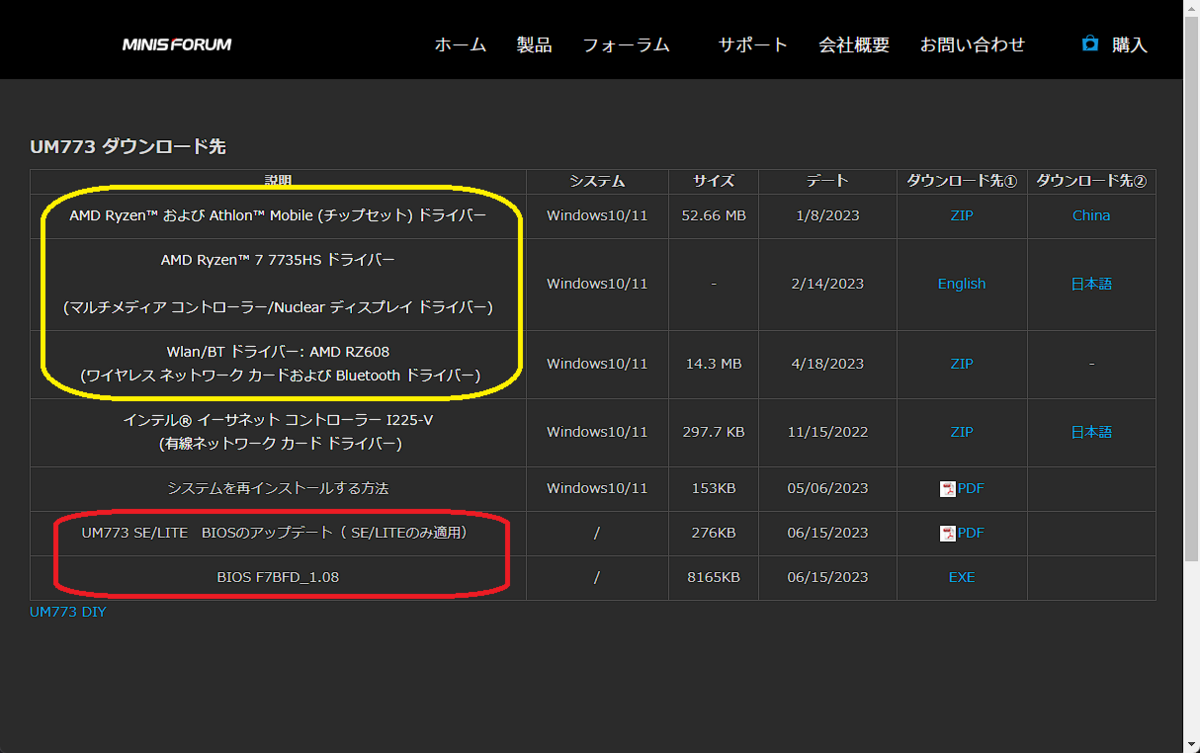The image size is (1200, 753).
Task: Click 276KB size cell
Action: 714,532
